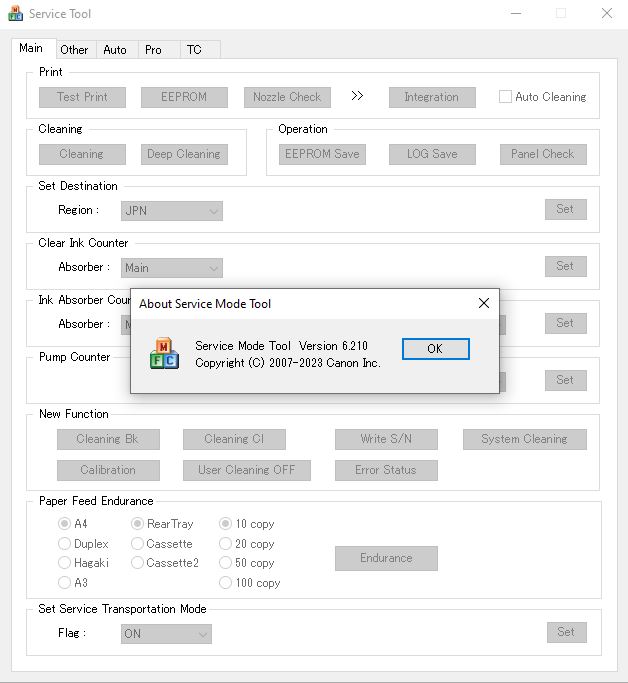Close the About Service Mode Tool dialog
The width and height of the screenshot is (628, 683).
click(483, 303)
